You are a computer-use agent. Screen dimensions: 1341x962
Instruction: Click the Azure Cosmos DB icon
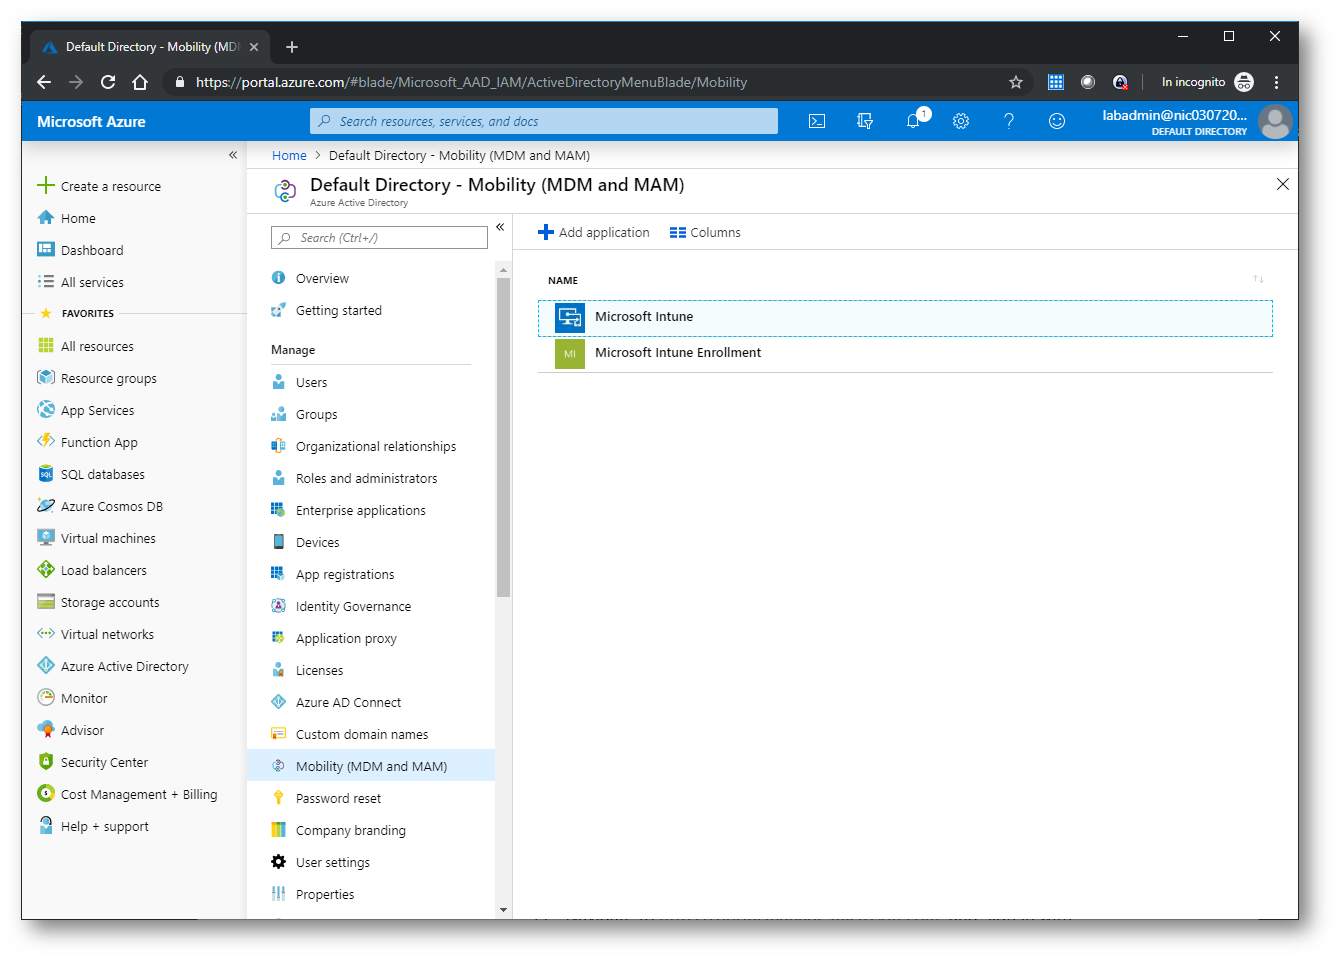tap(46, 506)
